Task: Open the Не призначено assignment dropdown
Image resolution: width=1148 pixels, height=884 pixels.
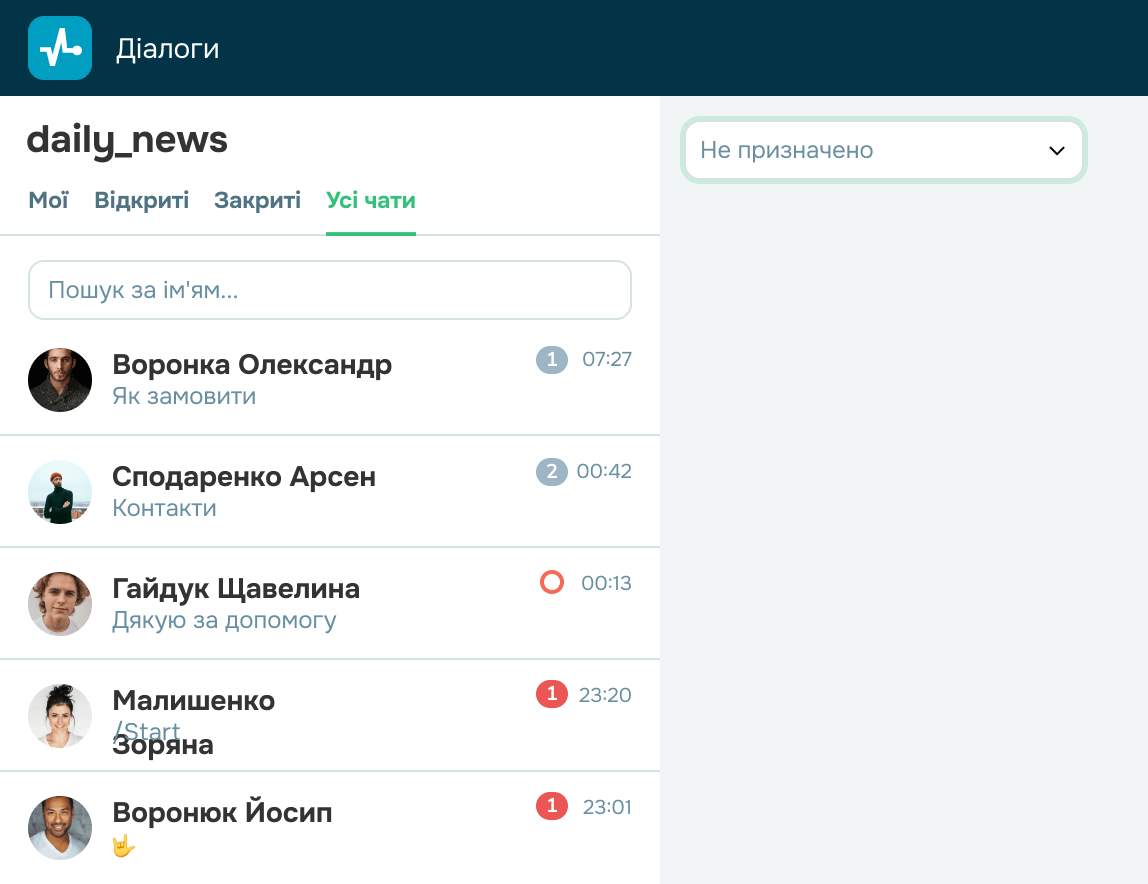Action: click(884, 150)
